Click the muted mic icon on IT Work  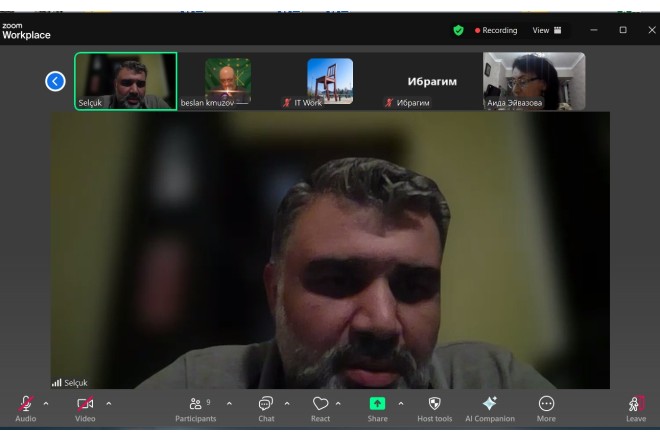coord(287,103)
